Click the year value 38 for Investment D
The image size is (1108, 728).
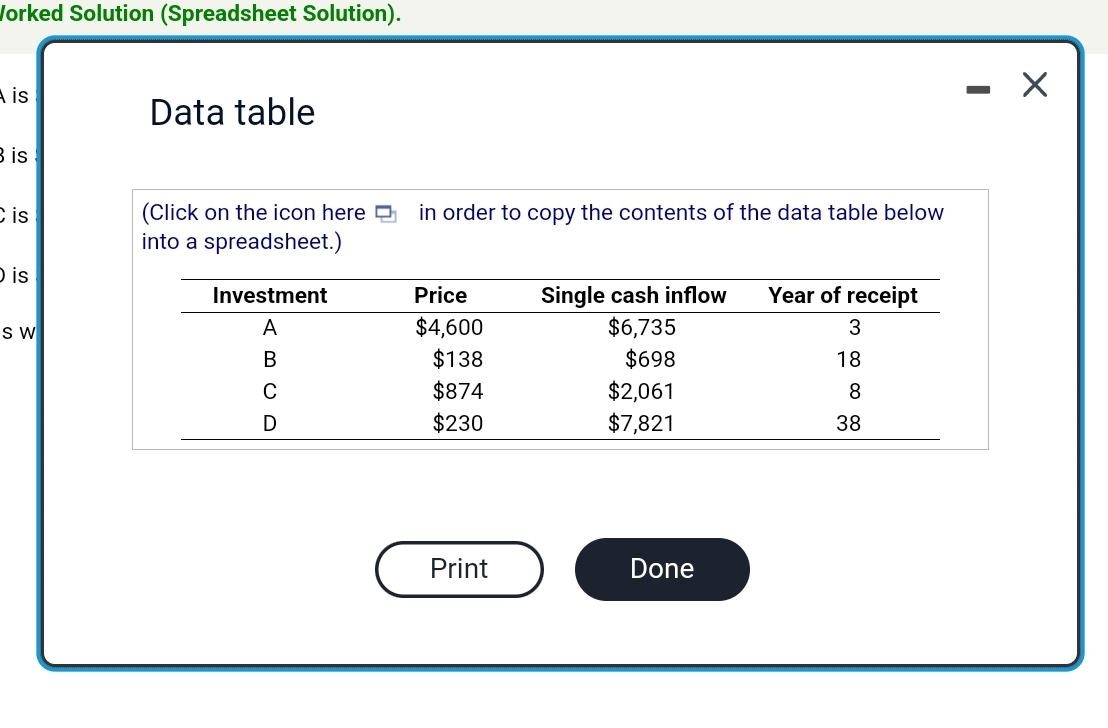[848, 423]
